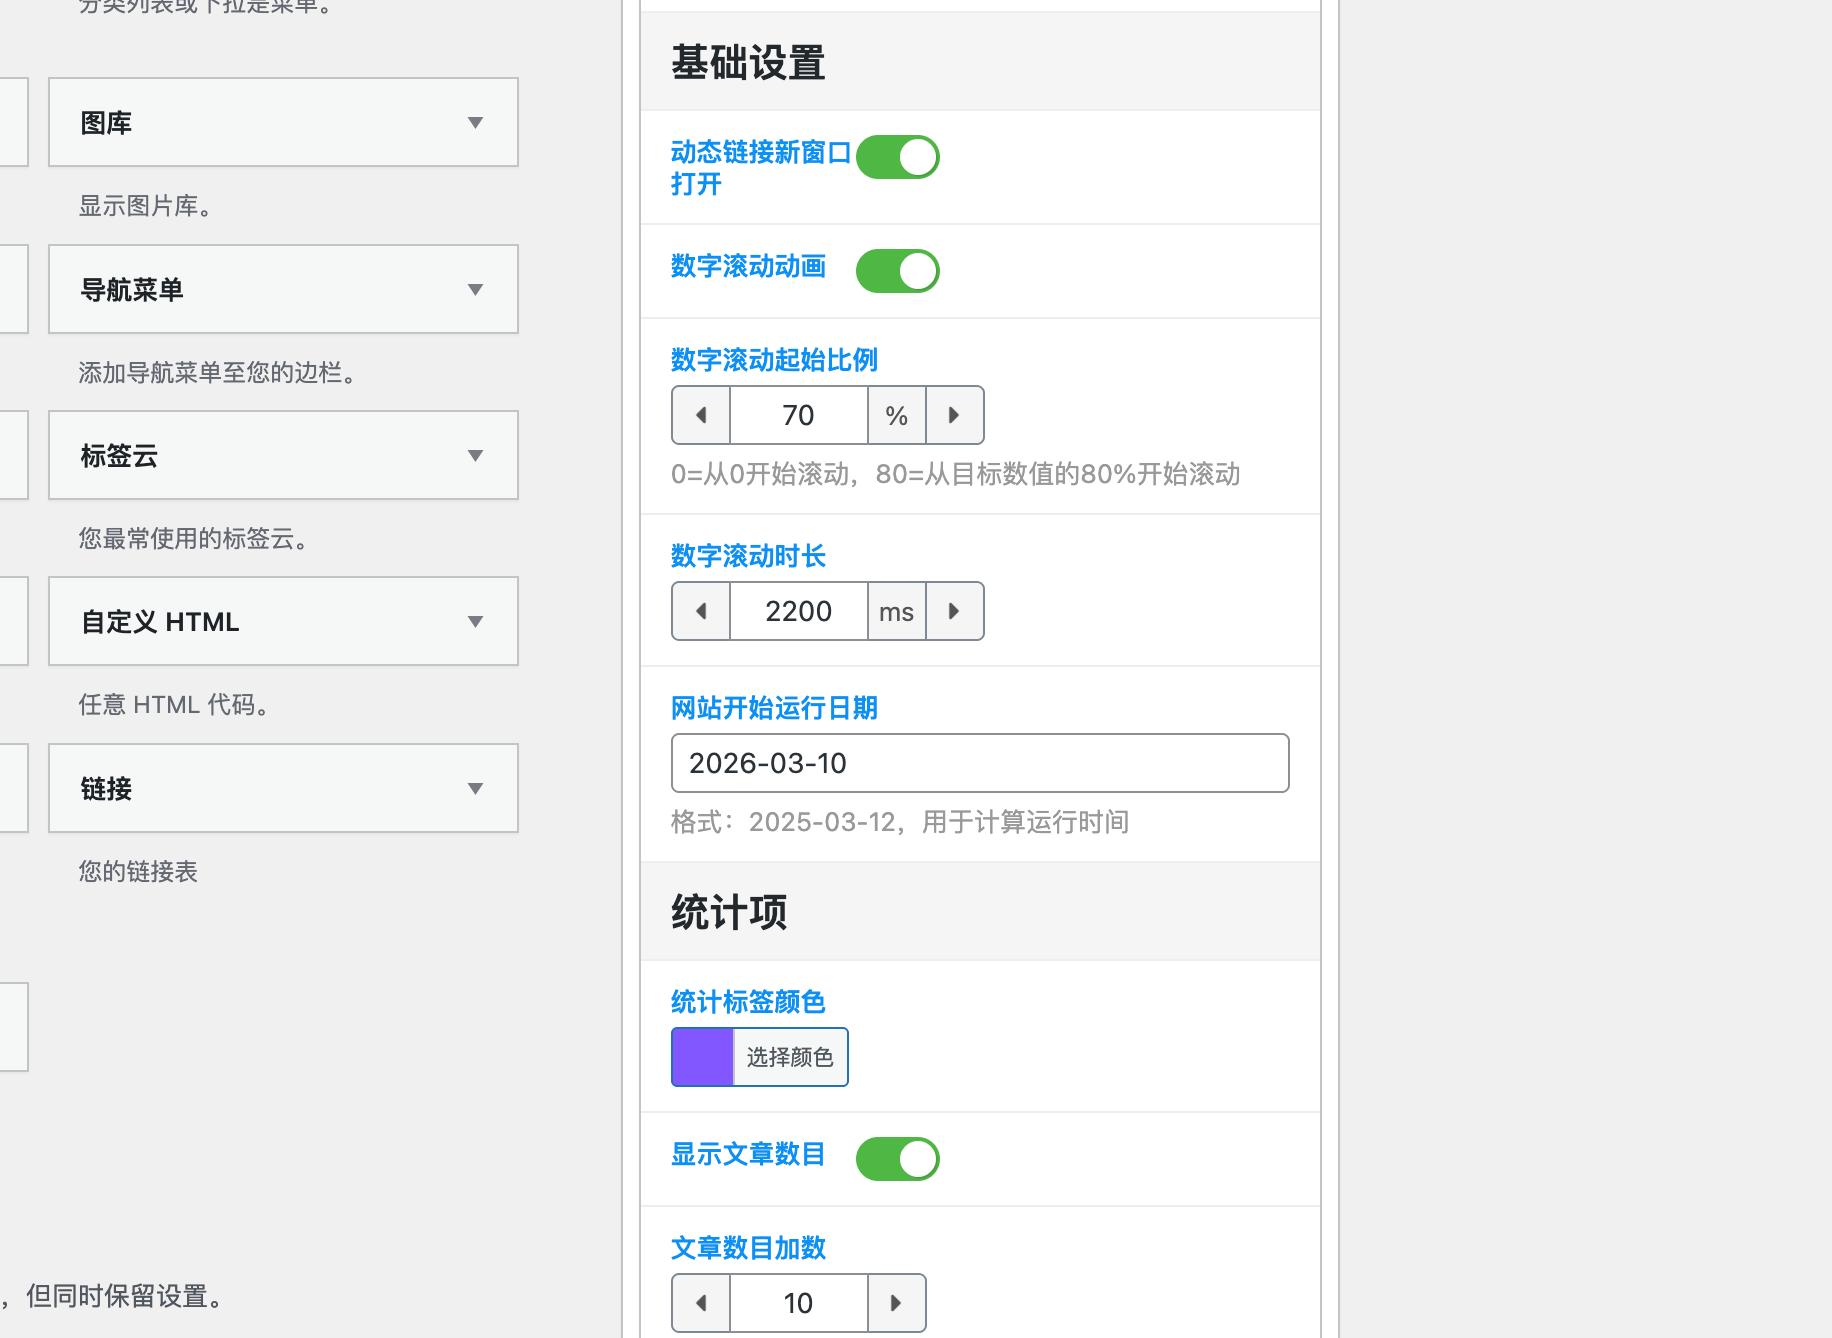The height and width of the screenshot is (1338, 1832).
Task: Increase 文章数目加数 with right arrow
Action: pos(896,1303)
